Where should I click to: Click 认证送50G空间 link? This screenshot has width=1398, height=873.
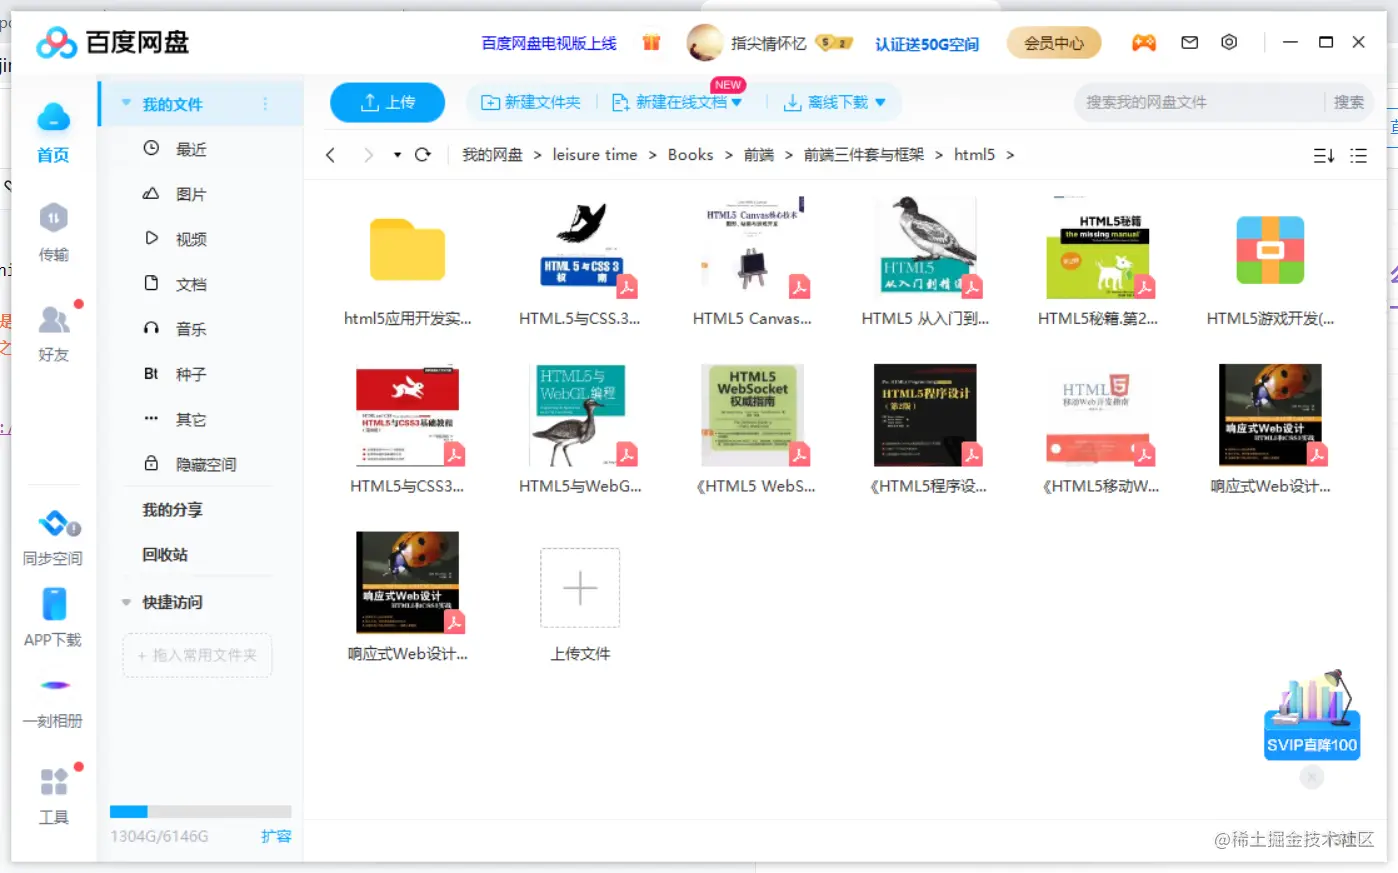tap(927, 44)
